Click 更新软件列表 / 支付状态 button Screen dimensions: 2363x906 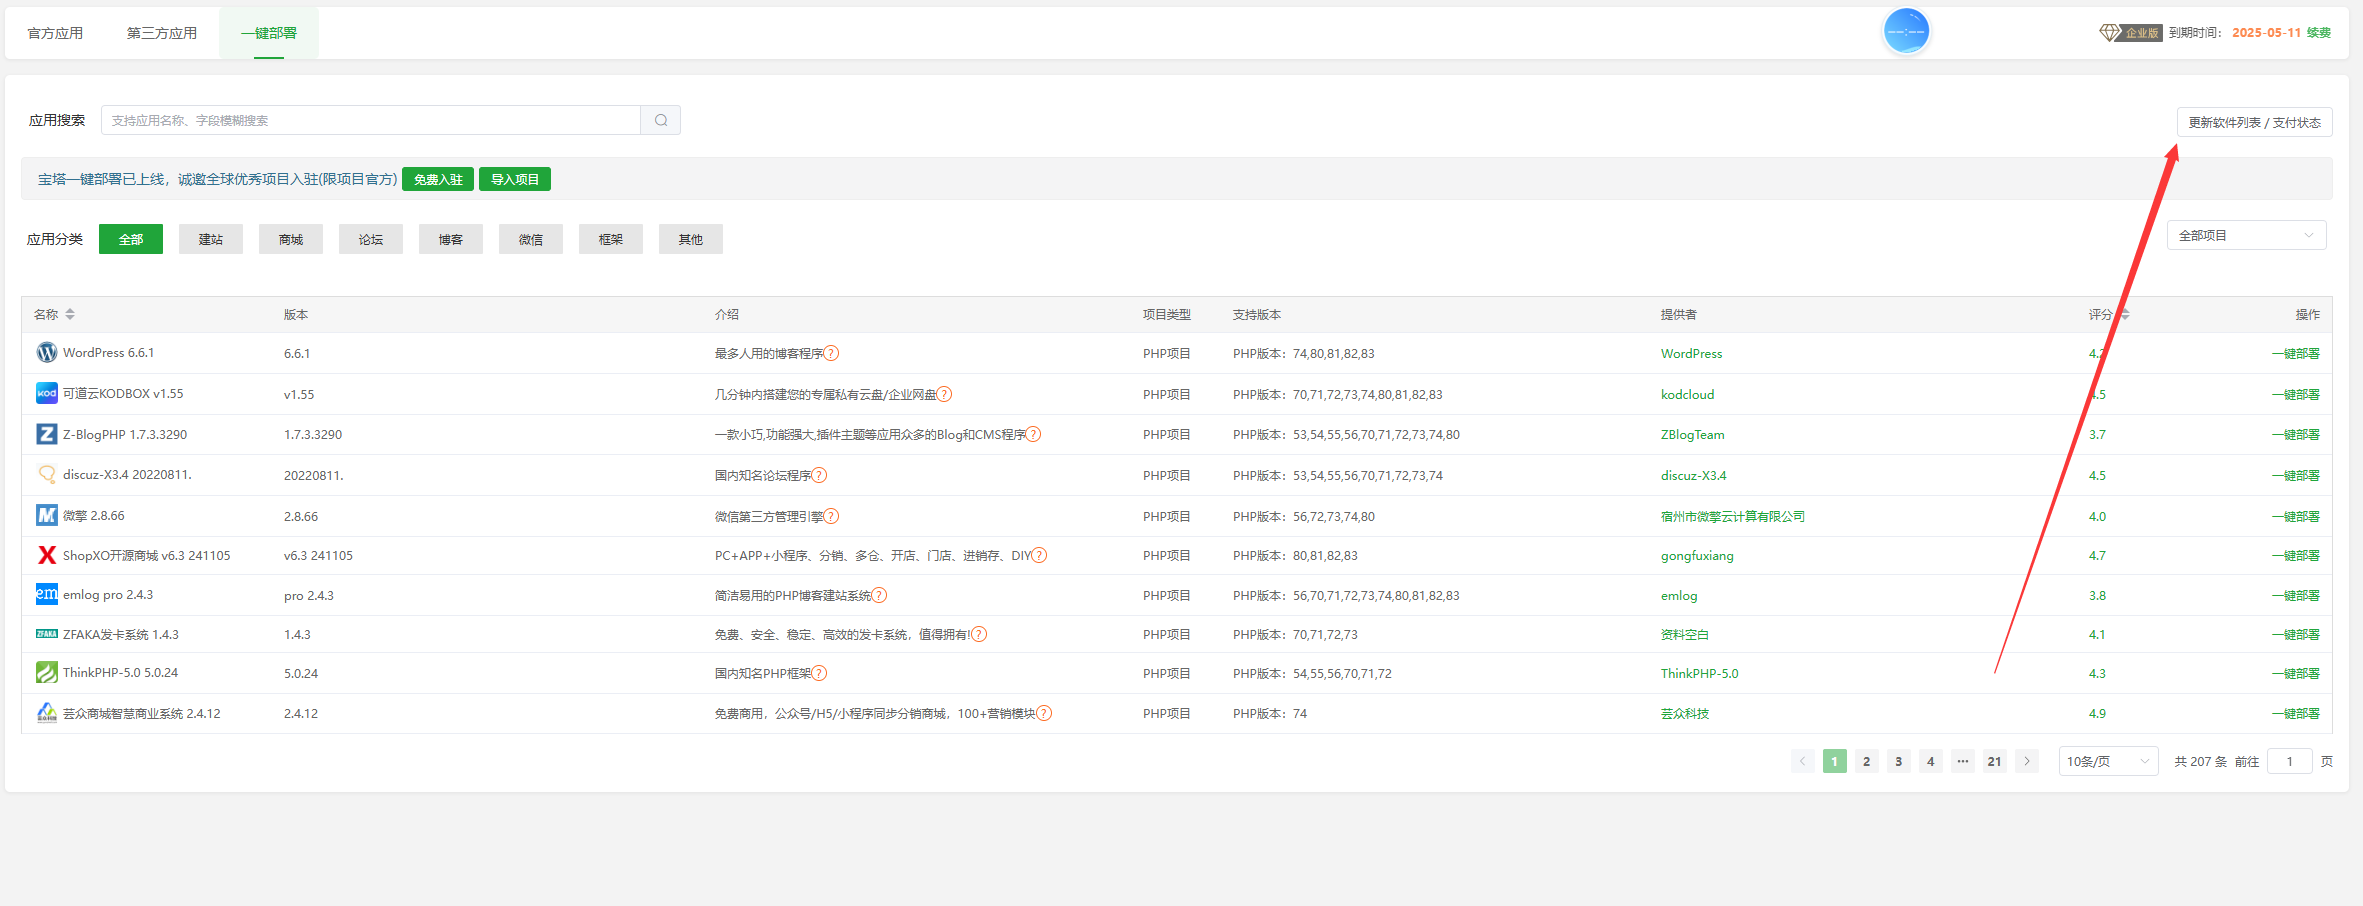click(2254, 122)
